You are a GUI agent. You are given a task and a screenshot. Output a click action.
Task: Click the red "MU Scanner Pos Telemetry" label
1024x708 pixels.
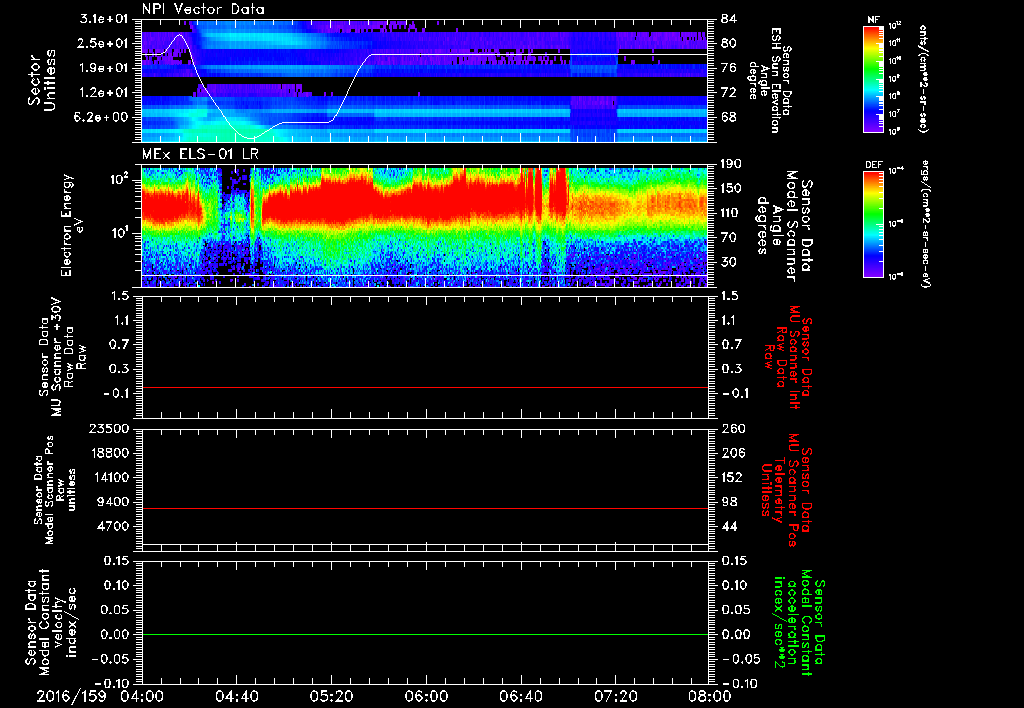786,490
